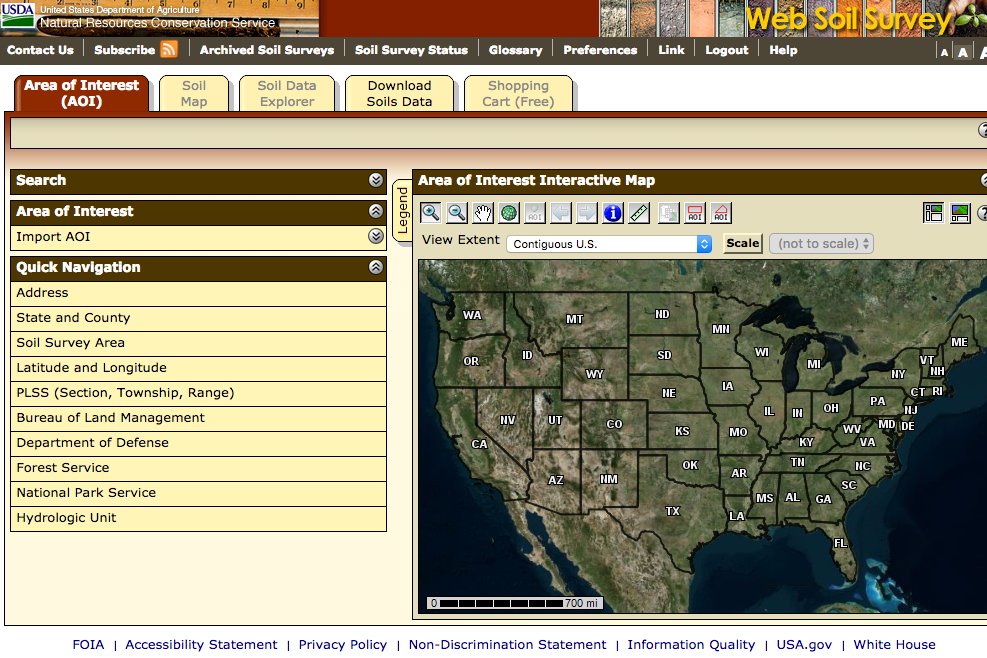Open the White House footer link
This screenshot has height=658, width=987.
coord(894,645)
